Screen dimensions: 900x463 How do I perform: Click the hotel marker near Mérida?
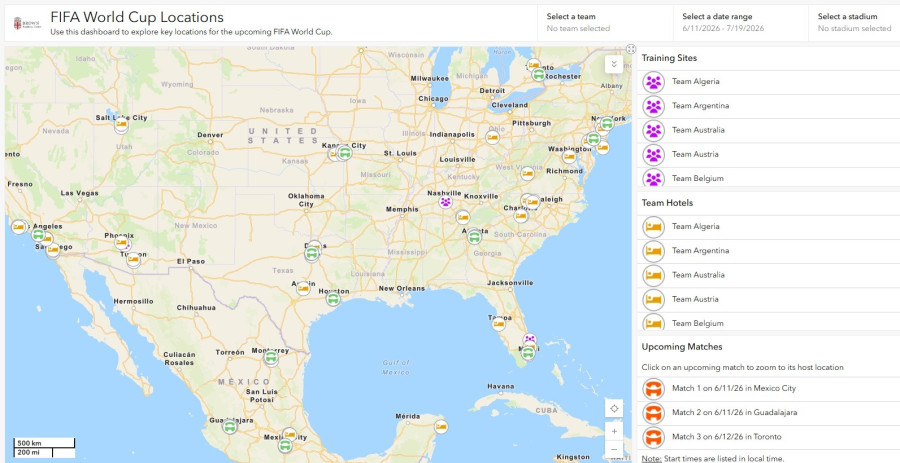(x=440, y=427)
